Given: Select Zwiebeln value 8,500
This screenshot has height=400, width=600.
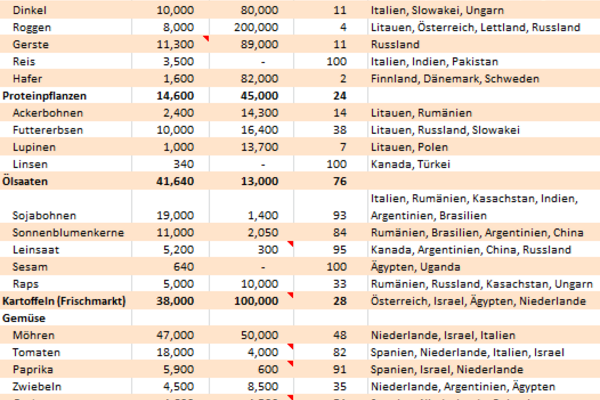Looking at the screenshot, I should click(x=263, y=387).
